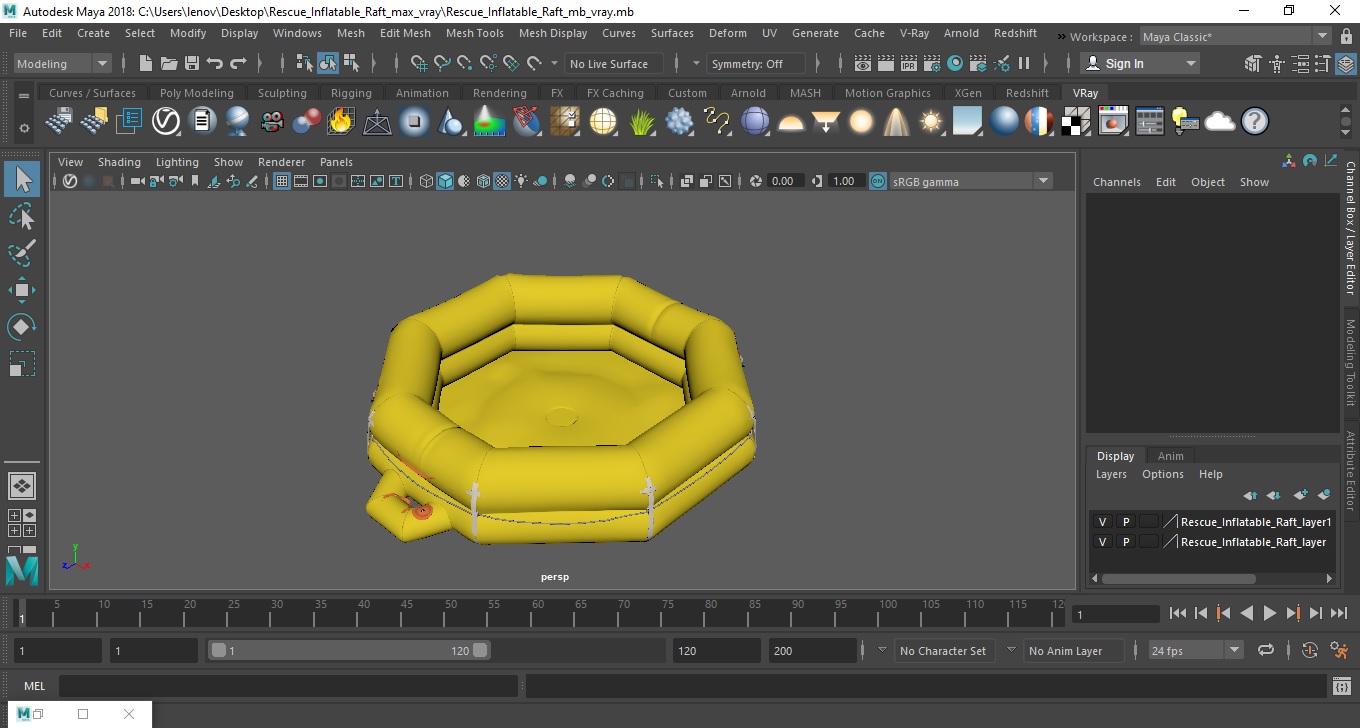Click the question mark help shelf icon
This screenshot has height=728, width=1360.
click(x=1255, y=122)
